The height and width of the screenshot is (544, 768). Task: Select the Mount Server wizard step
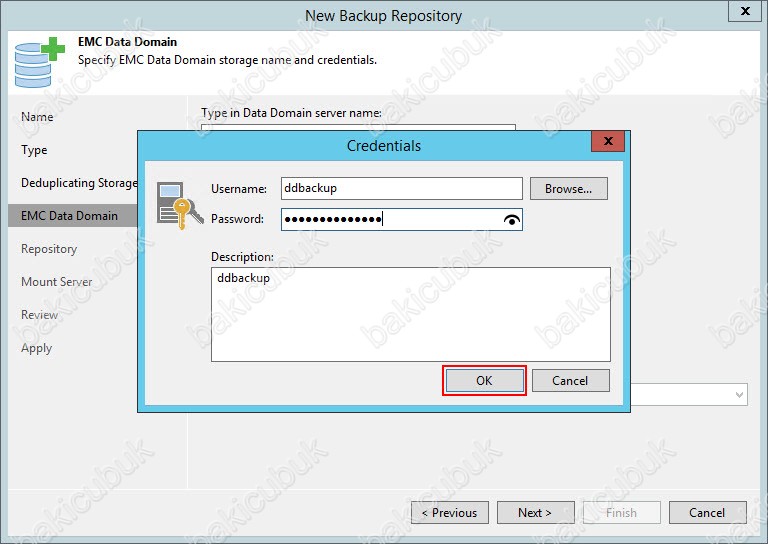pyautogui.click(x=56, y=282)
